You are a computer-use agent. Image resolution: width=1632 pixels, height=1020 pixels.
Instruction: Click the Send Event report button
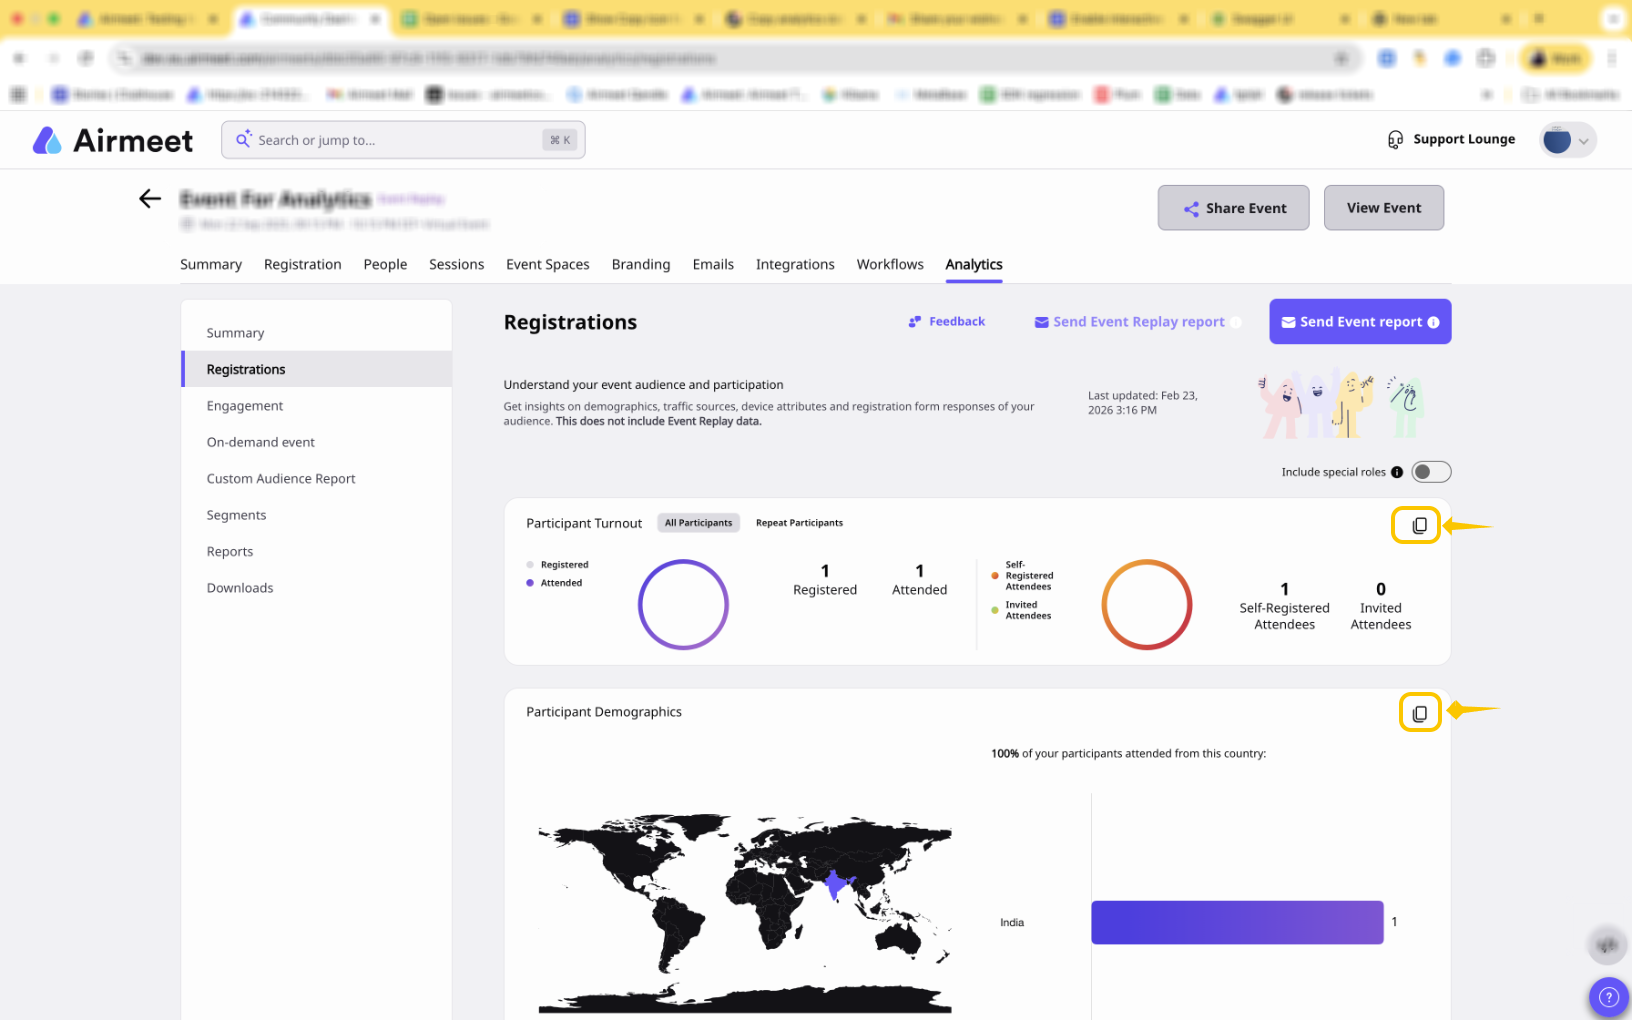[x=1359, y=322]
